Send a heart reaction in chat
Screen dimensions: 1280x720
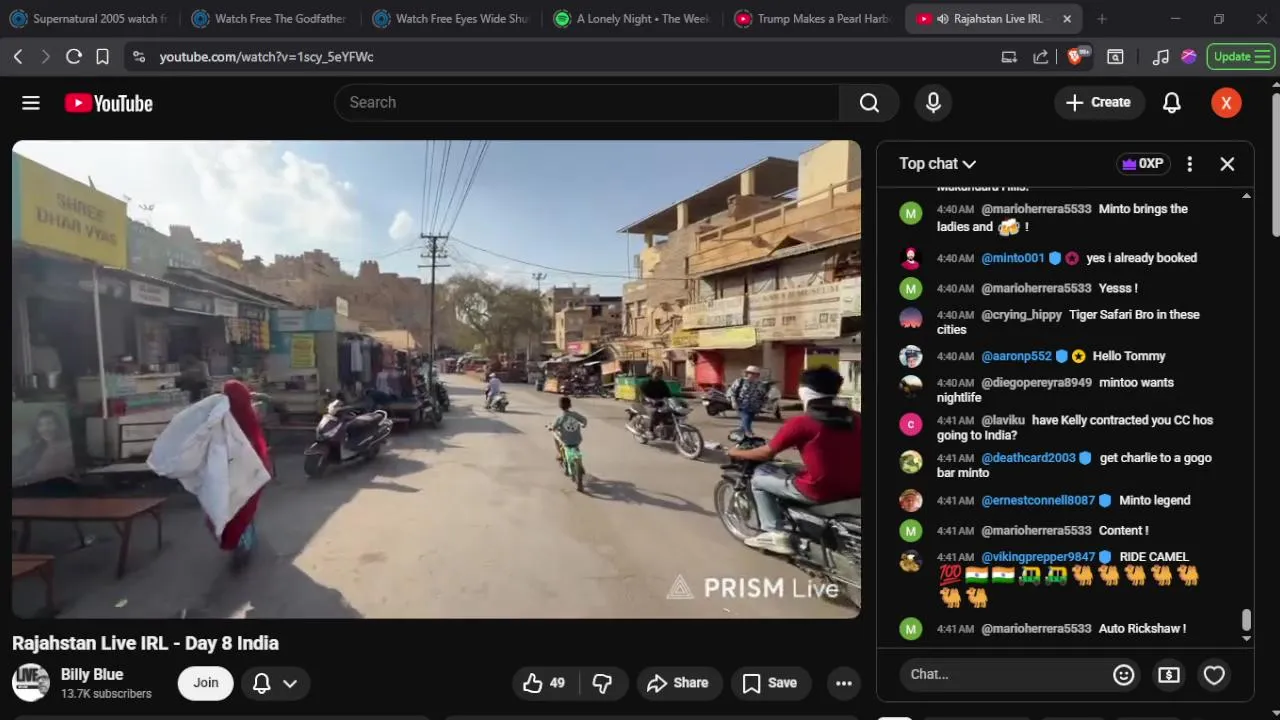[x=1214, y=675]
